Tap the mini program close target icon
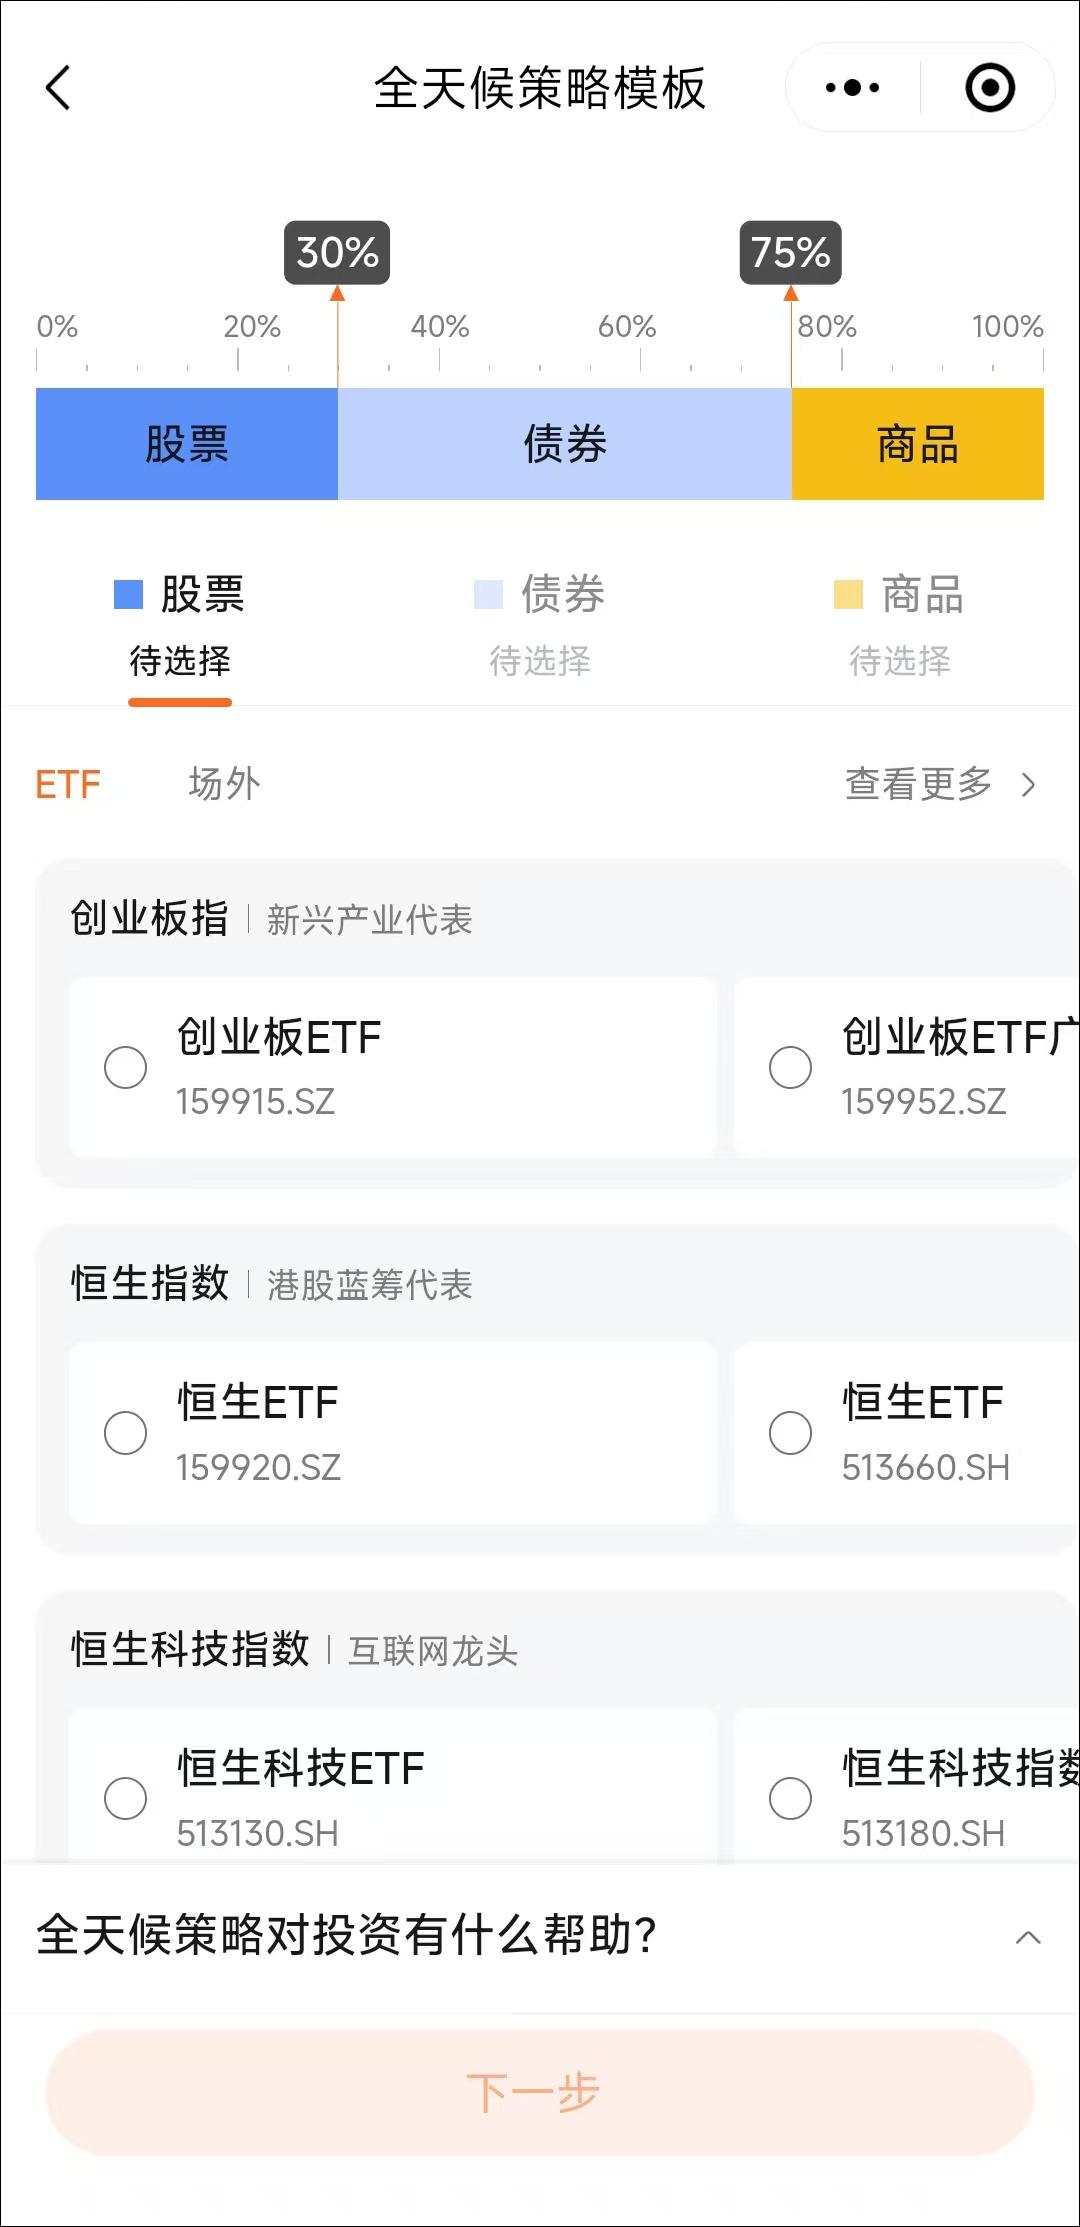 (x=990, y=88)
